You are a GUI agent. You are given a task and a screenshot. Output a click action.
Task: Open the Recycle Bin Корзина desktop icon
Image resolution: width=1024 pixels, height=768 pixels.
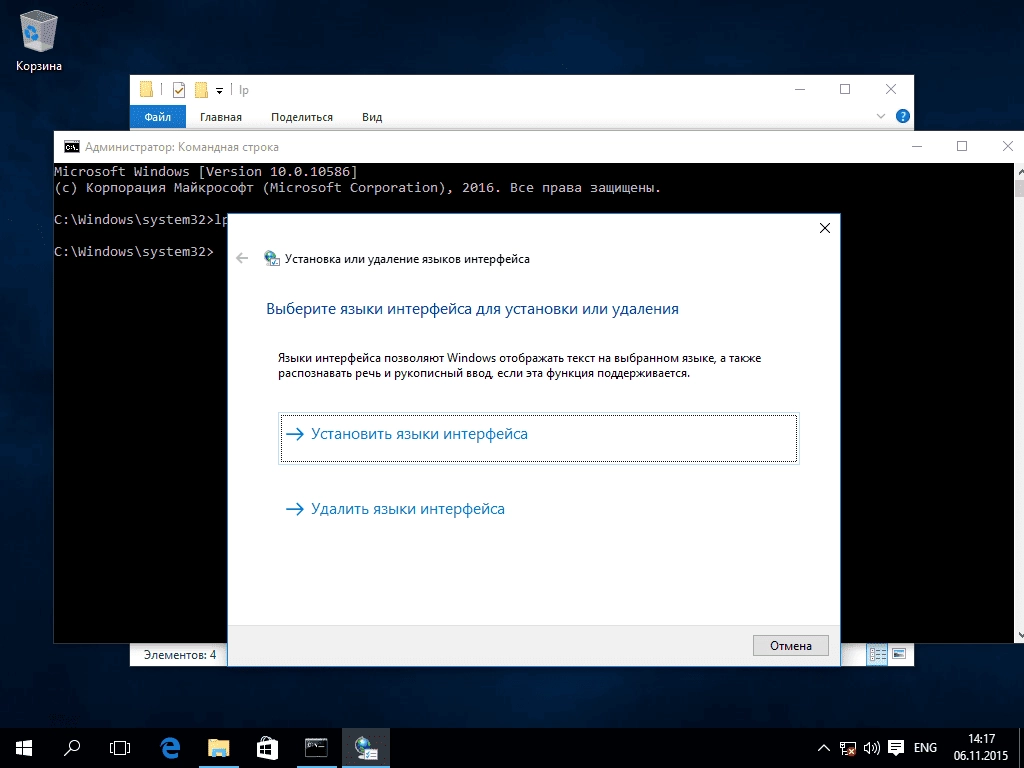tap(39, 40)
